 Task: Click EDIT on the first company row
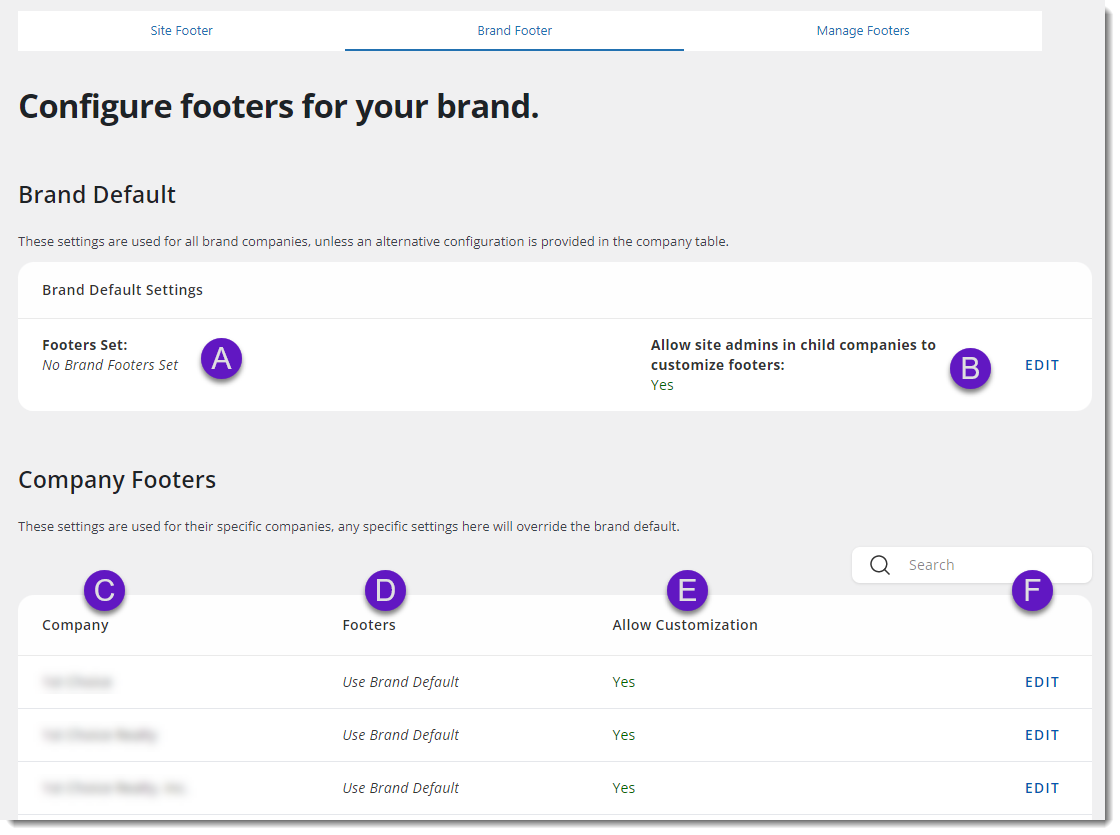click(x=1041, y=681)
